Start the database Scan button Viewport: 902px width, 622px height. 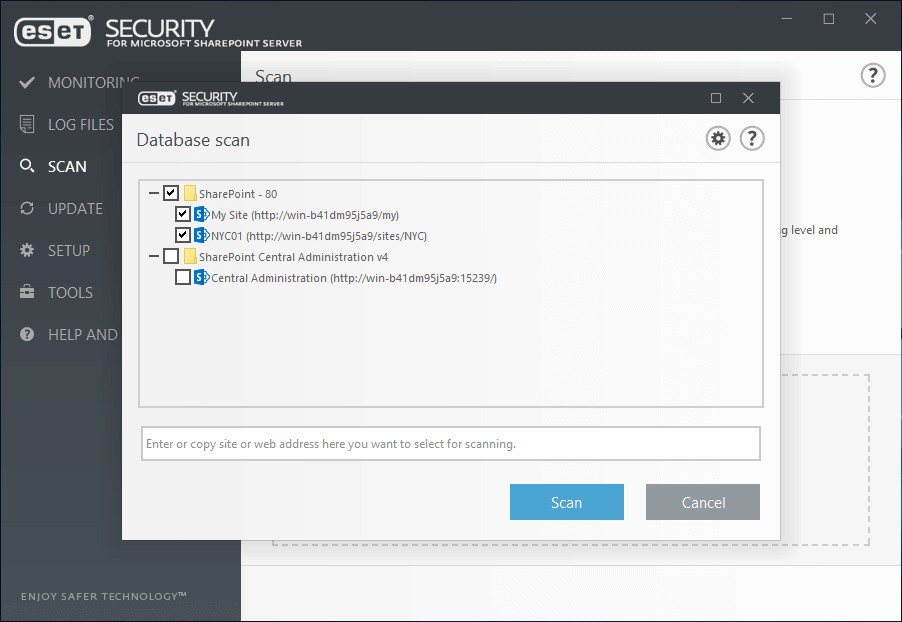567,502
